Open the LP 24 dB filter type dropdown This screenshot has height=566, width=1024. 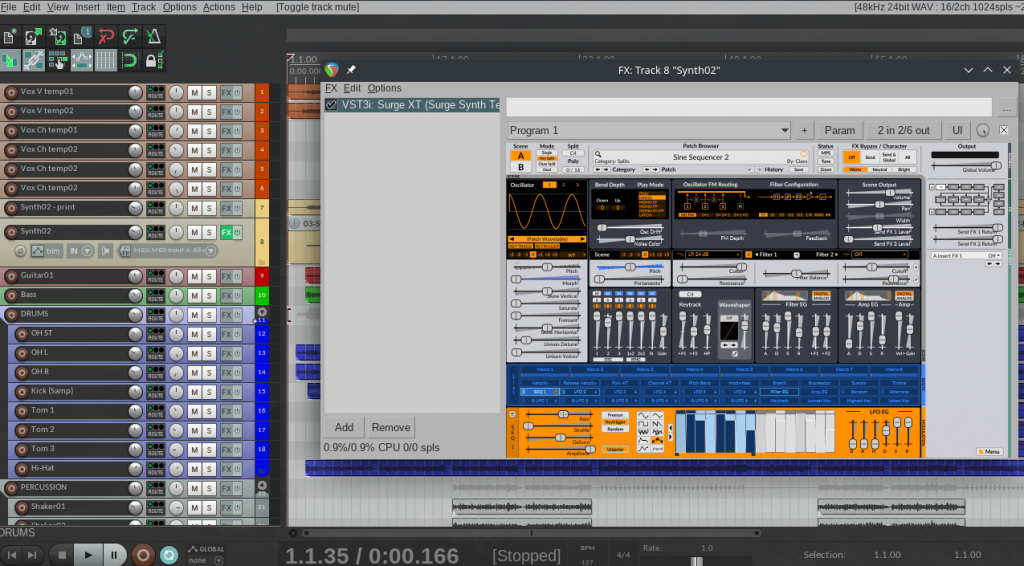click(713, 255)
